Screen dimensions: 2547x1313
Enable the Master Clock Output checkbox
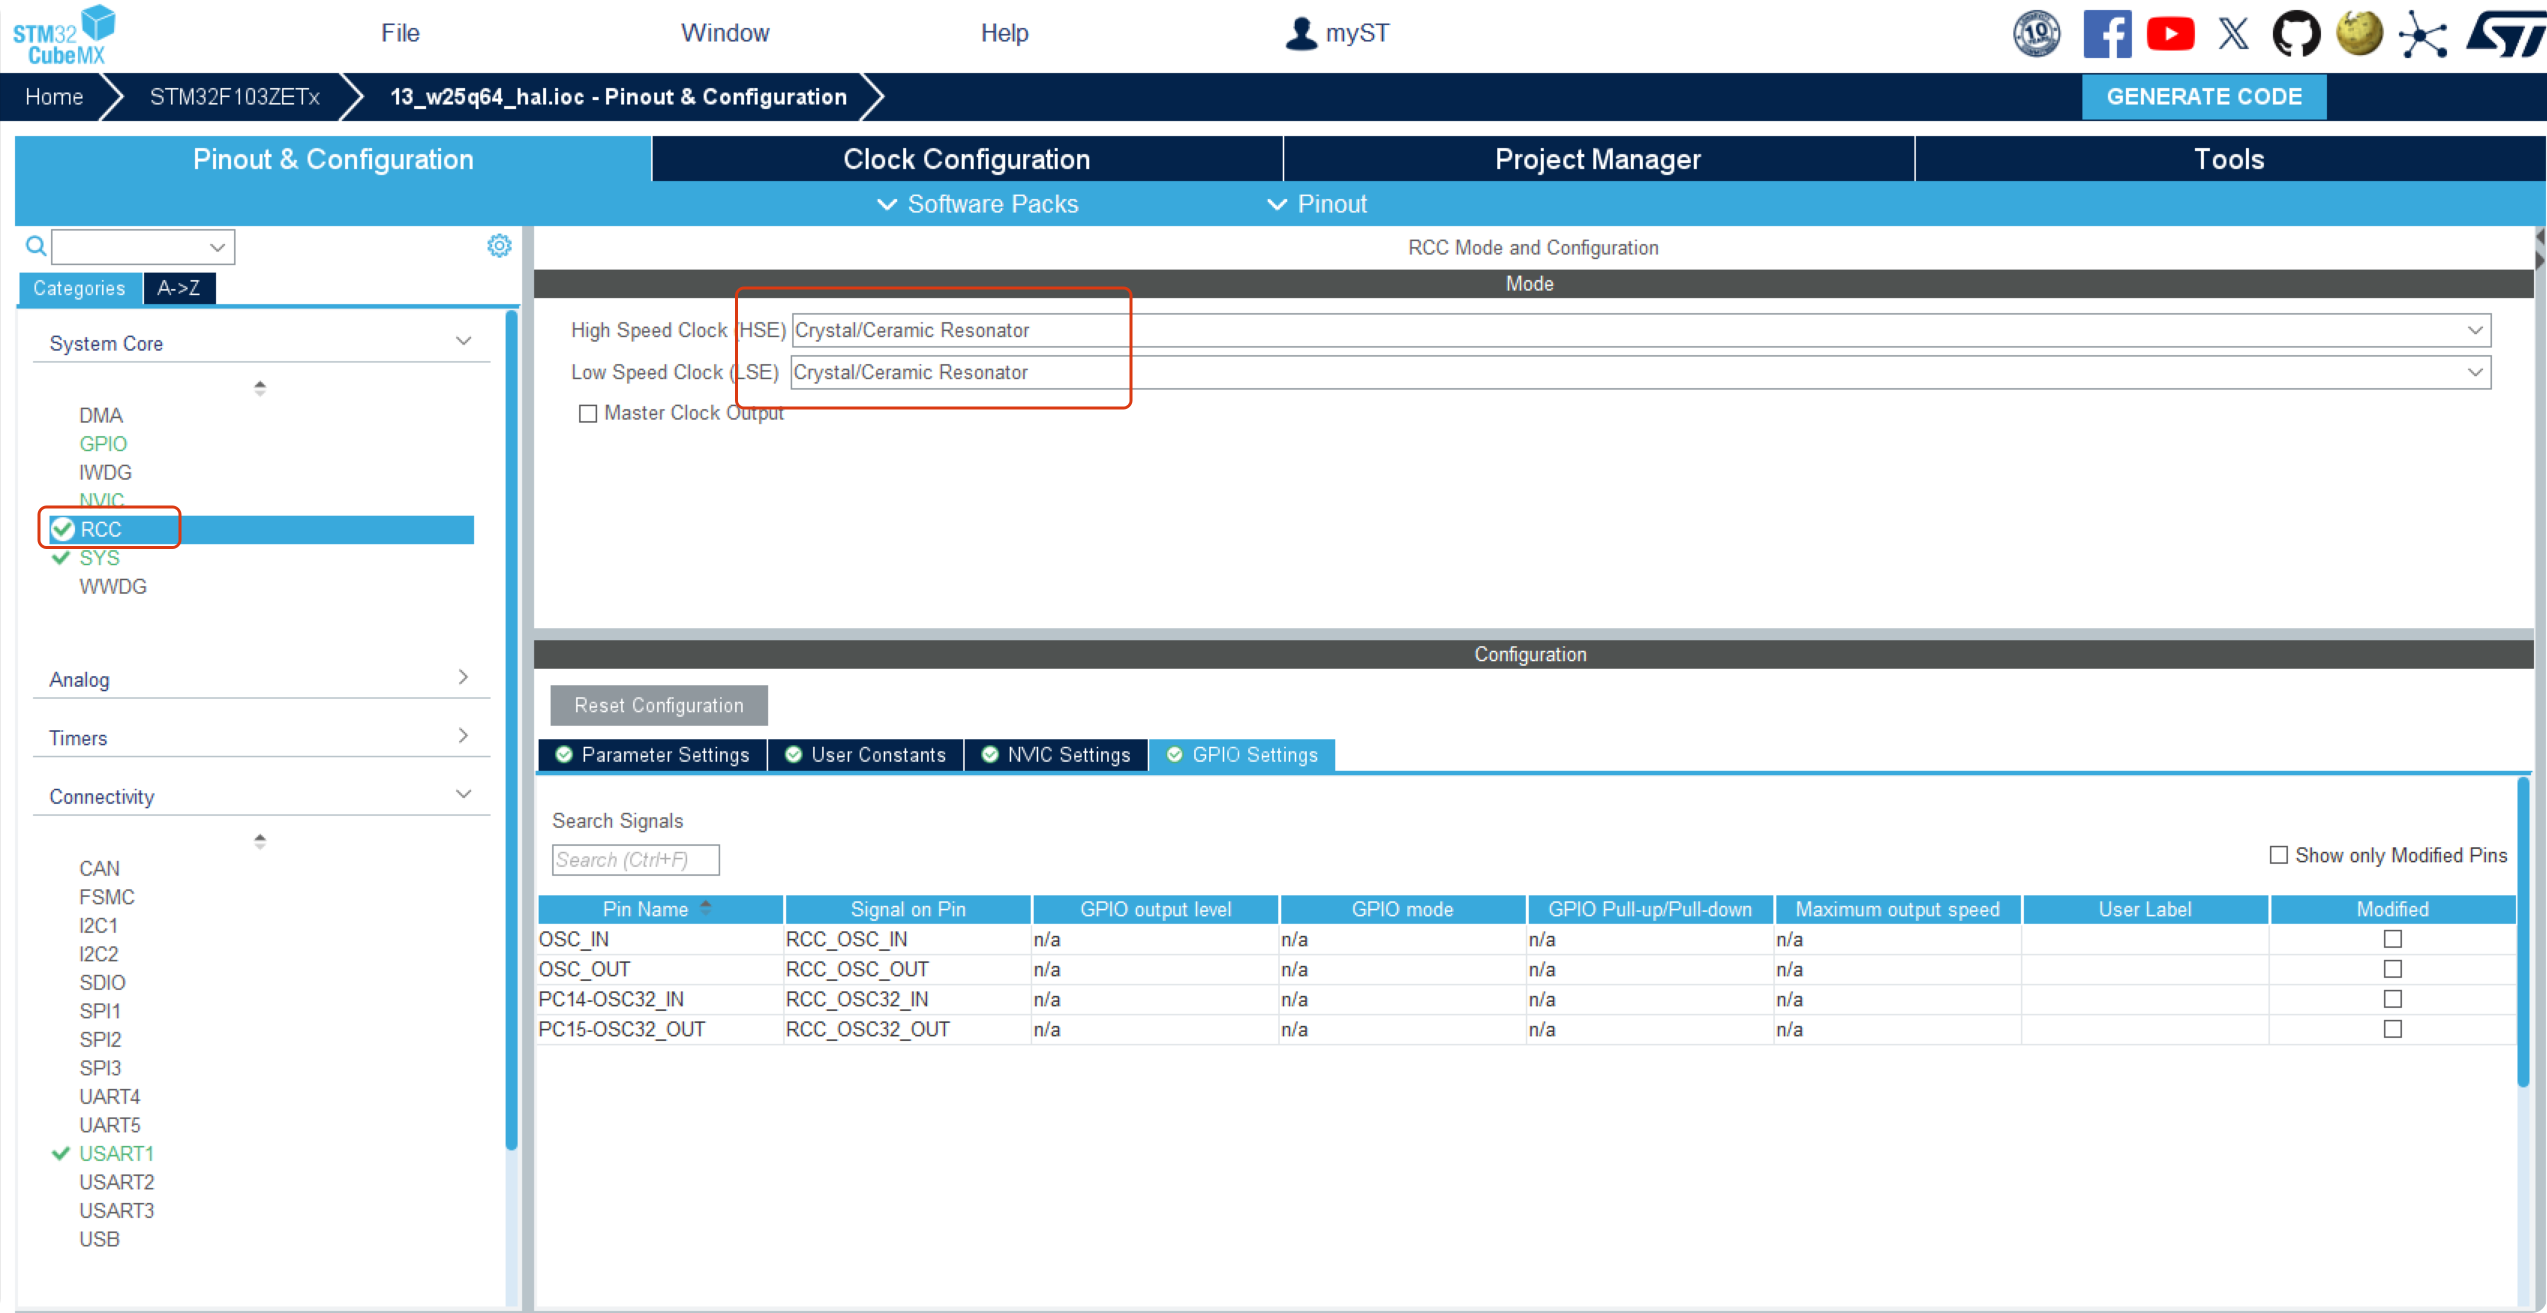588,413
